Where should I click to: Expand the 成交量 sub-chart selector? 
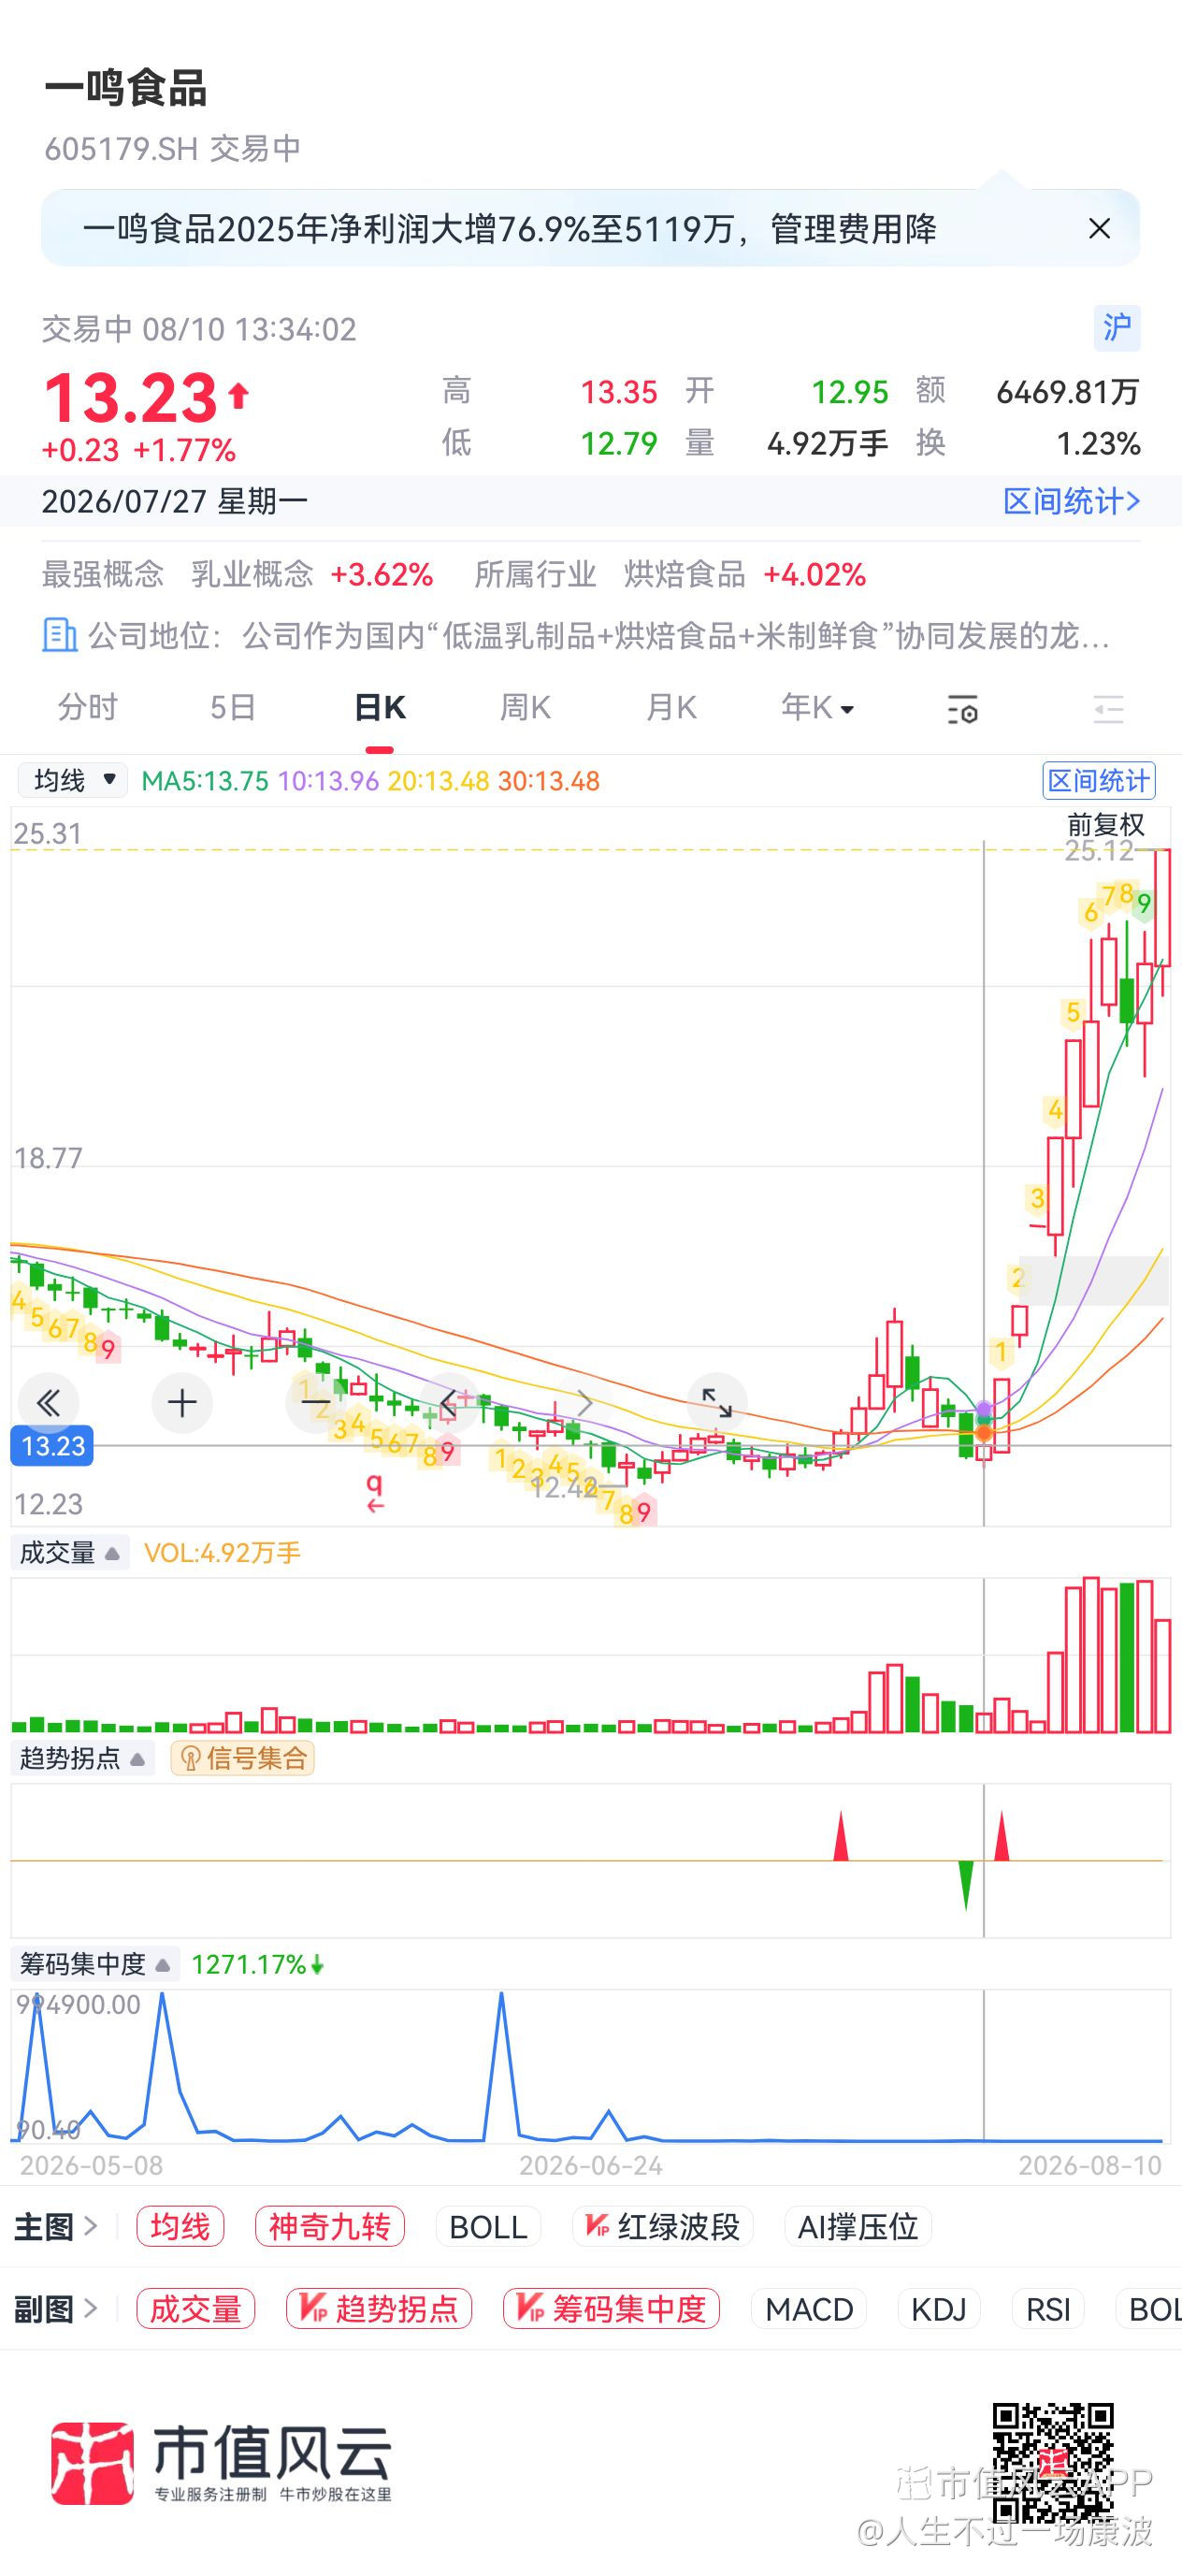[70, 1553]
